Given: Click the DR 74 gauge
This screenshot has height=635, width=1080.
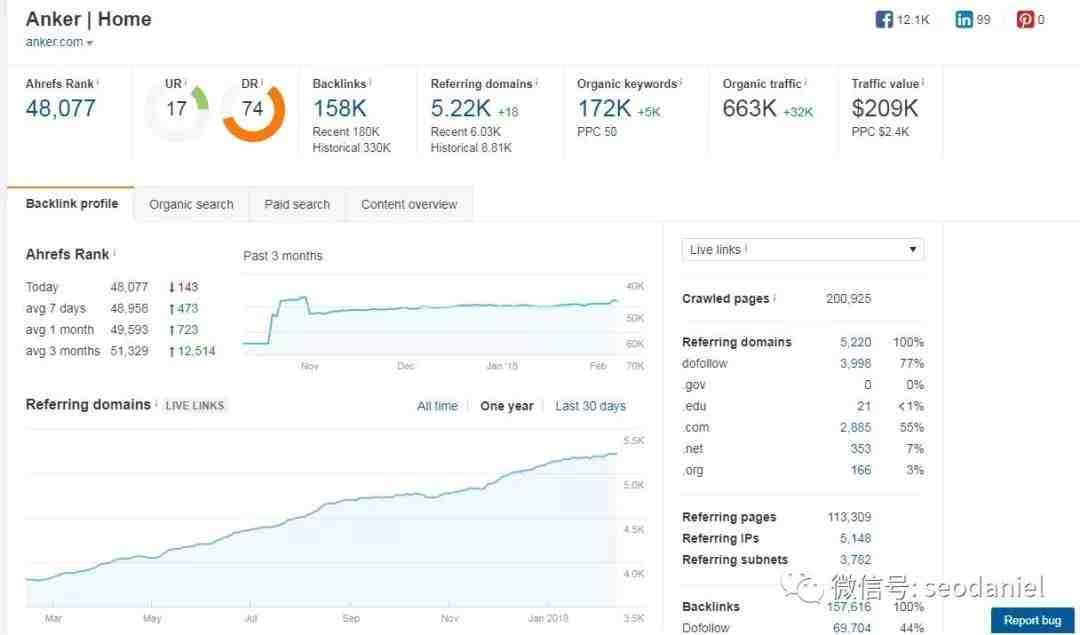Looking at the screenshot, I should pyautogui.click(x=253, y=110).
